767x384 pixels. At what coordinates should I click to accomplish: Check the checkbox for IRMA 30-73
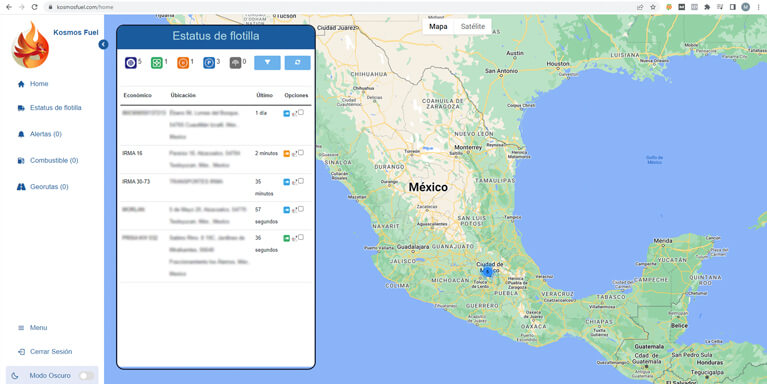pos(301,181)
